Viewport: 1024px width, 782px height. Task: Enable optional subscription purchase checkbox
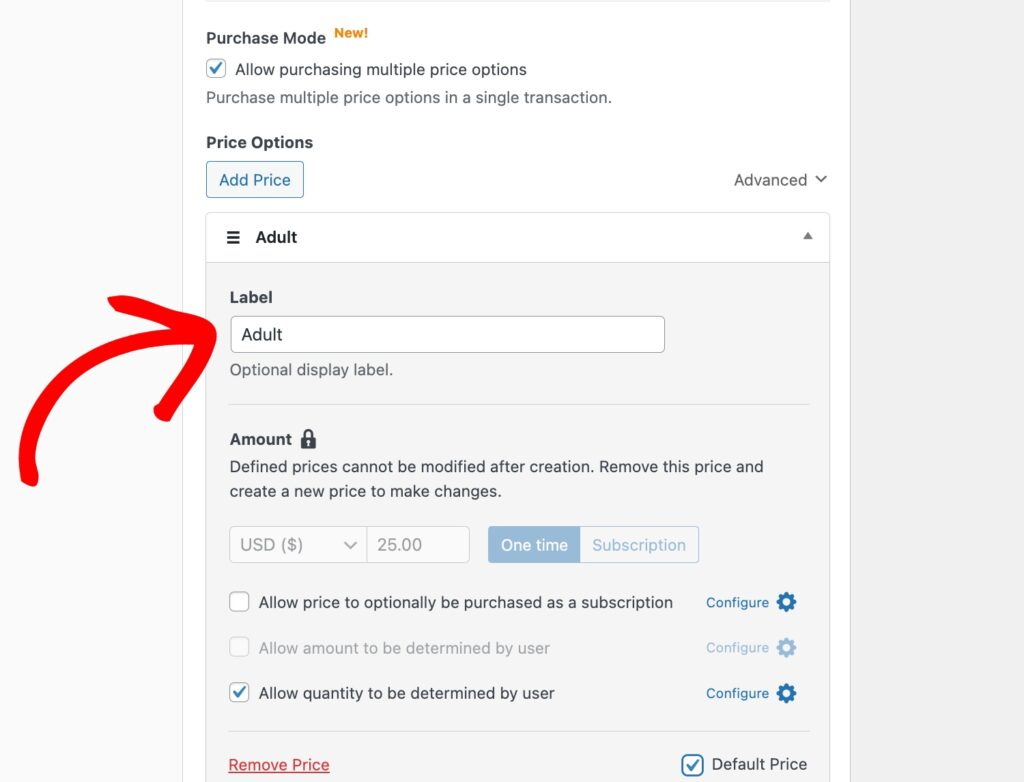239,602
